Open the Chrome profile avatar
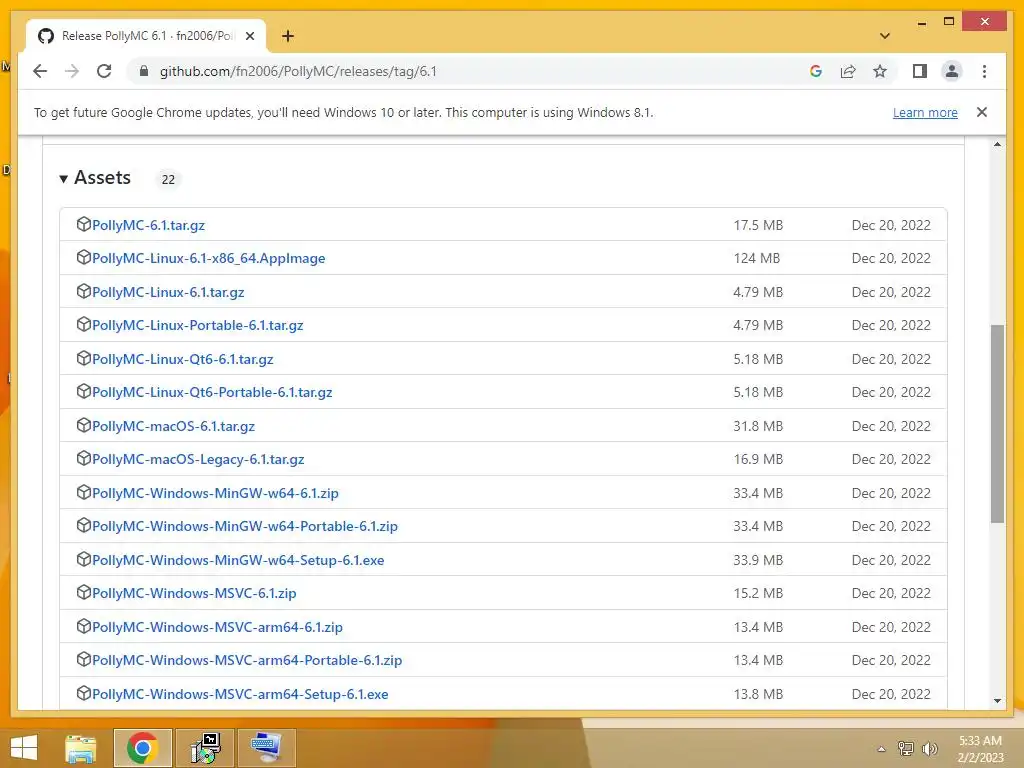This screenshot has width=1024, height=768. [952, 71]
